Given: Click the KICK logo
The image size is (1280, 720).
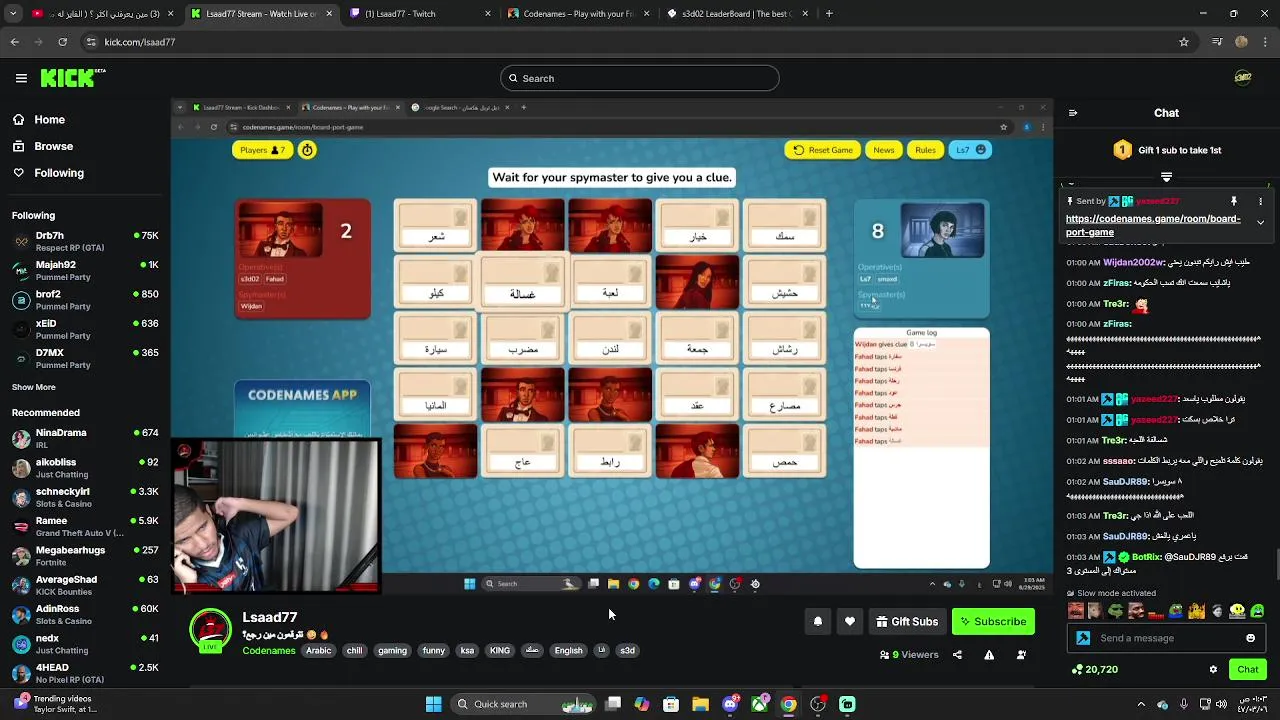Looking at the screenshot, I should 72,78.
